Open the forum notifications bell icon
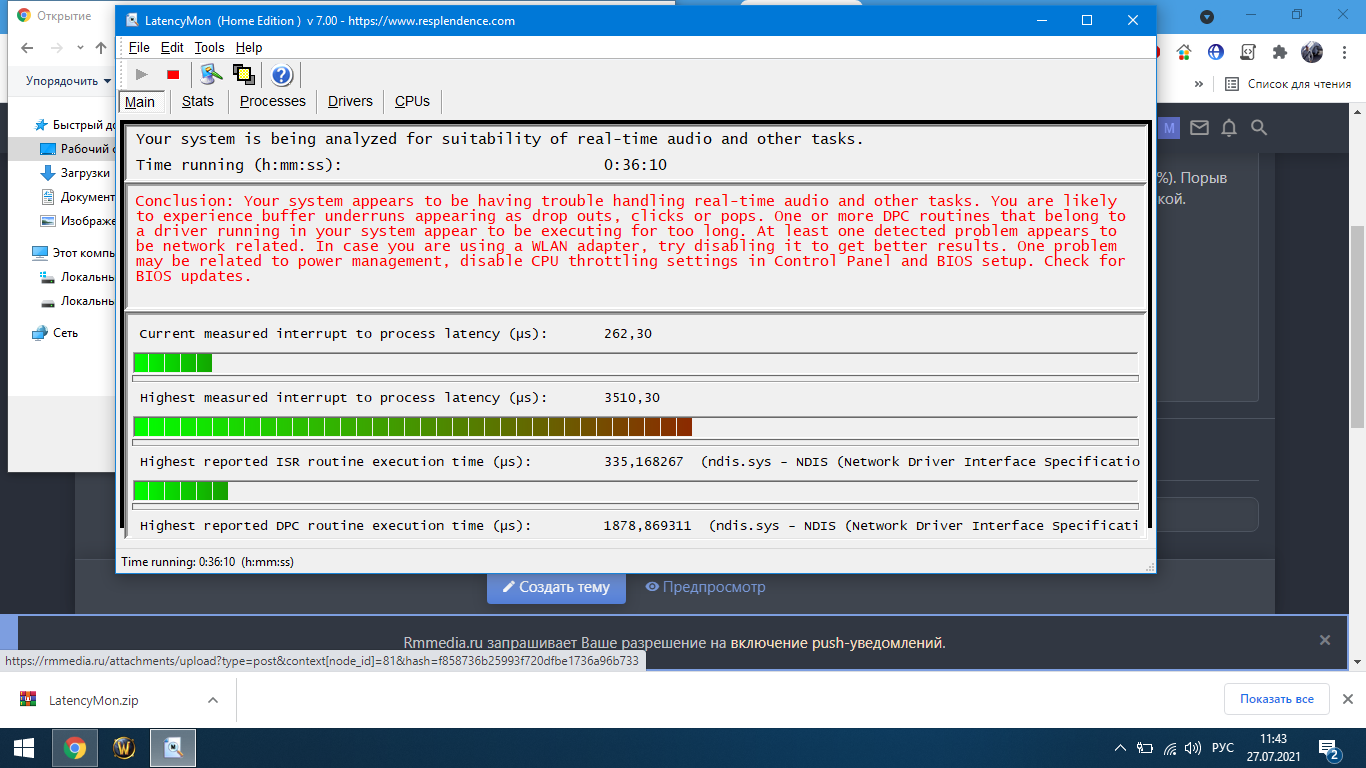Viewport: 1366px width, 768px height. (x=1229, y=128)
